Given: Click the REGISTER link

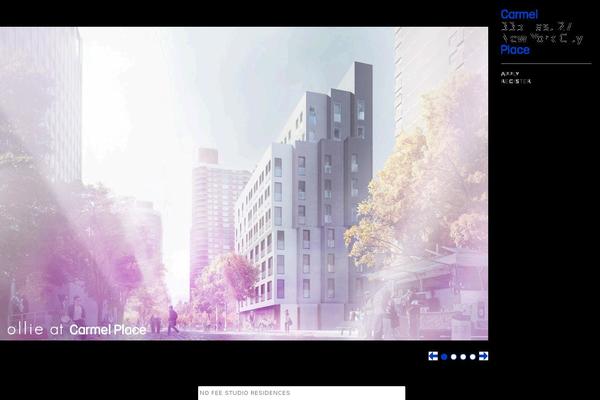Looking at the screenshot, I should click(x=516, y=81).
